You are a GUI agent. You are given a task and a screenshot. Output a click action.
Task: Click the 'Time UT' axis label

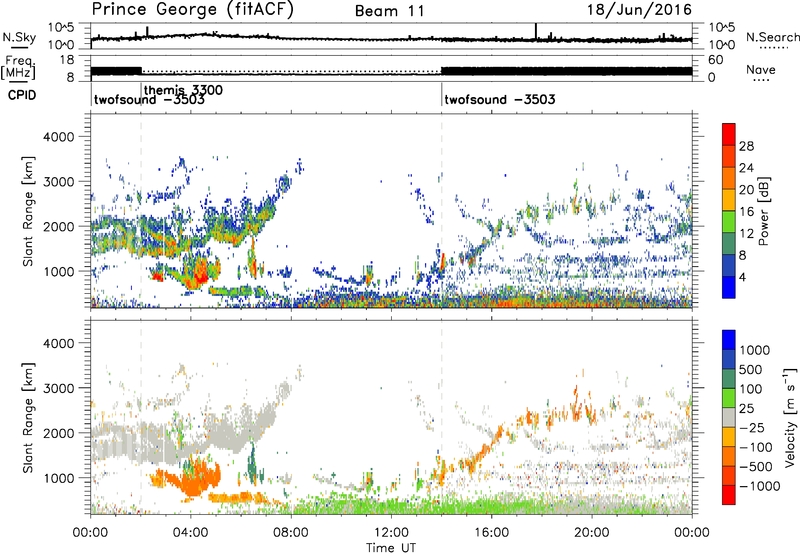(x=391, y=548)
